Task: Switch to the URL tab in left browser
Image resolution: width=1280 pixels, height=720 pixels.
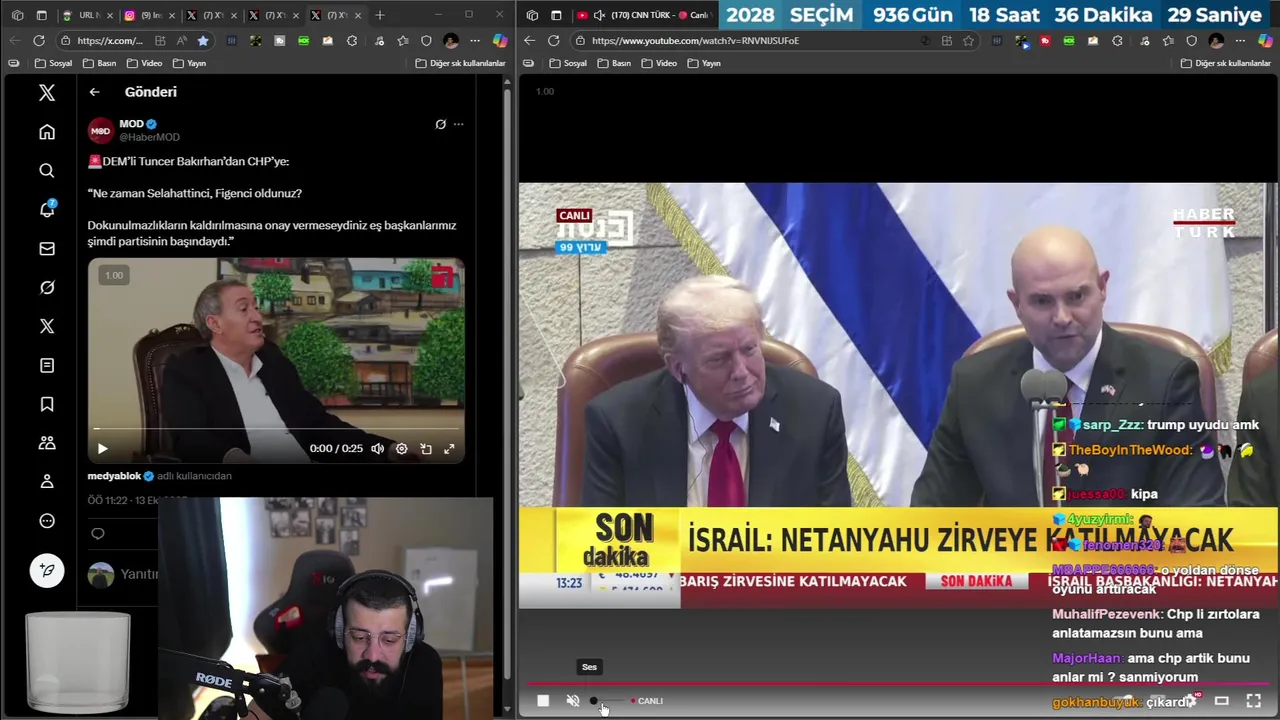Action: pyautogui.click(x=86, y=15)
